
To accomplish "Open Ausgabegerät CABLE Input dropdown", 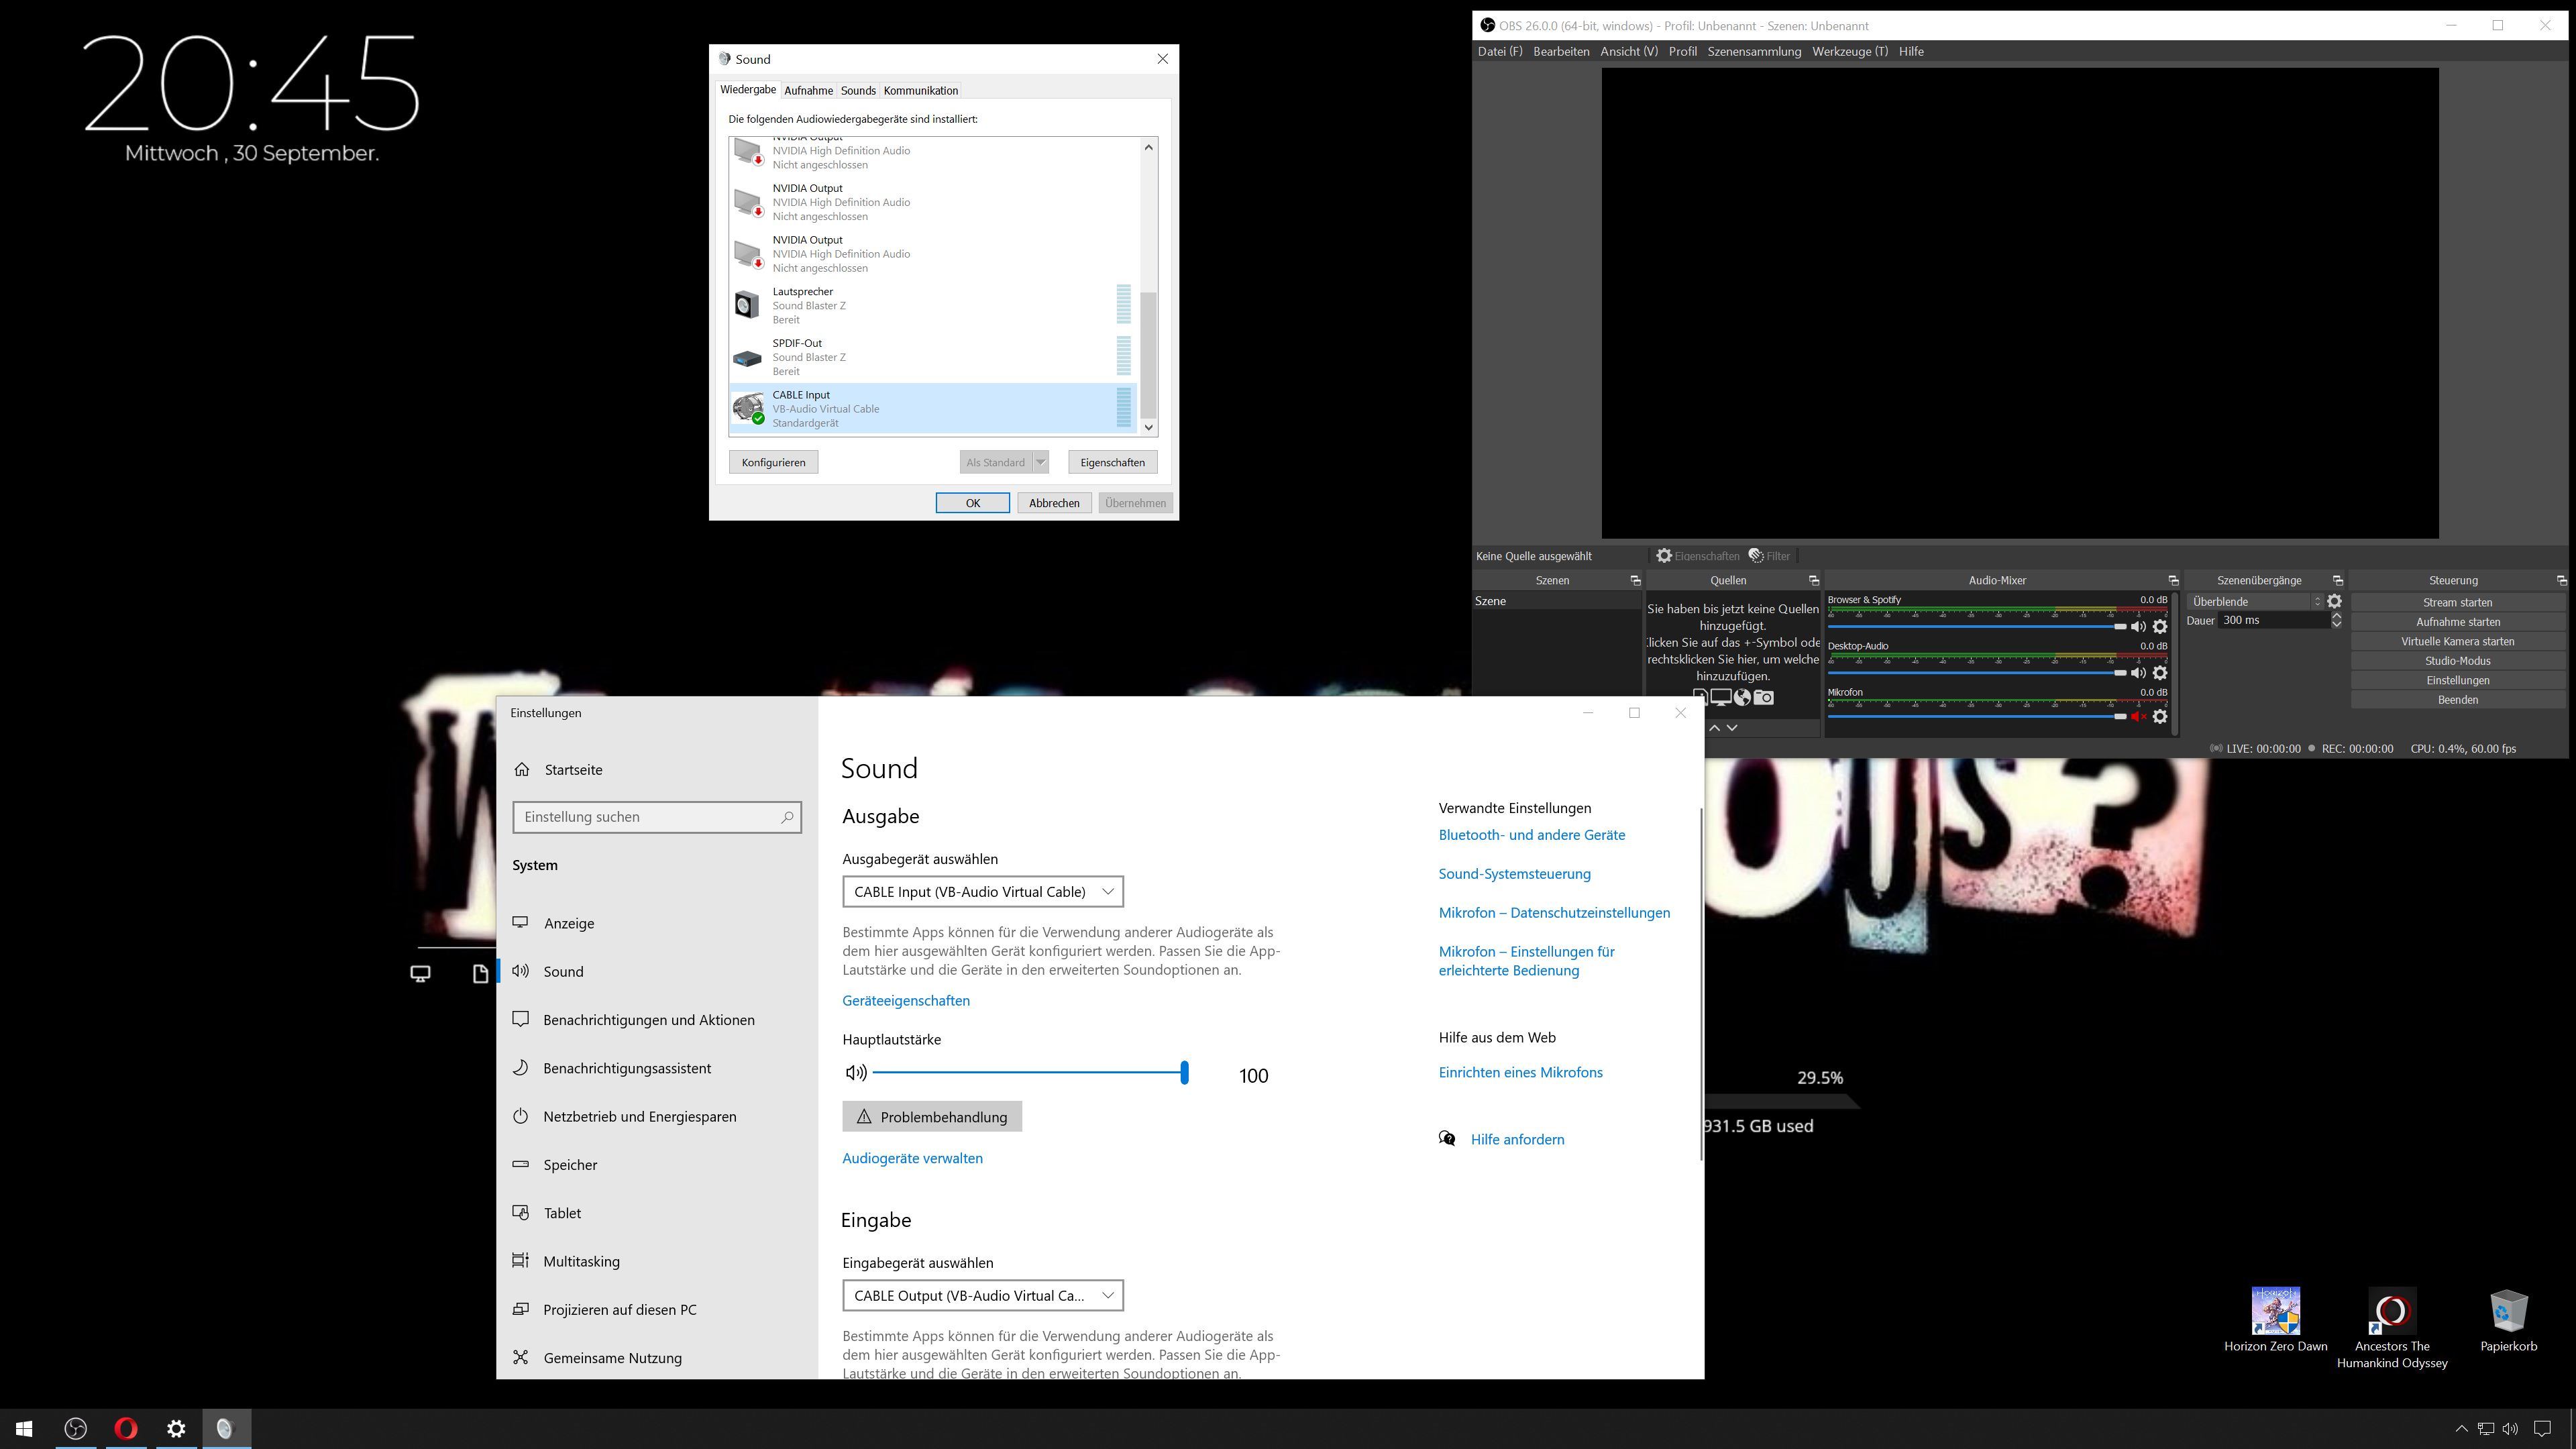I will 982,892.
